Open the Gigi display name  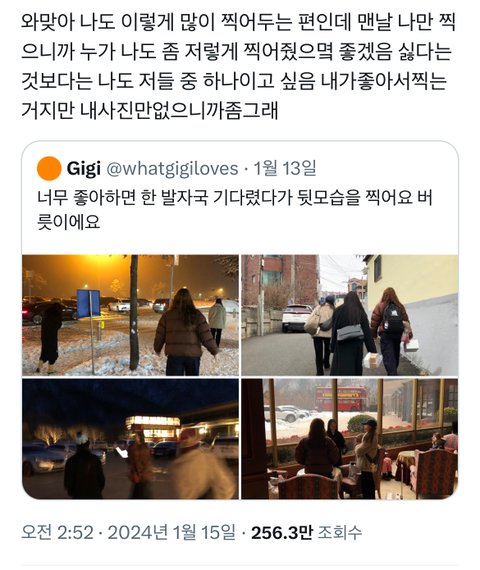coord(84,169)
